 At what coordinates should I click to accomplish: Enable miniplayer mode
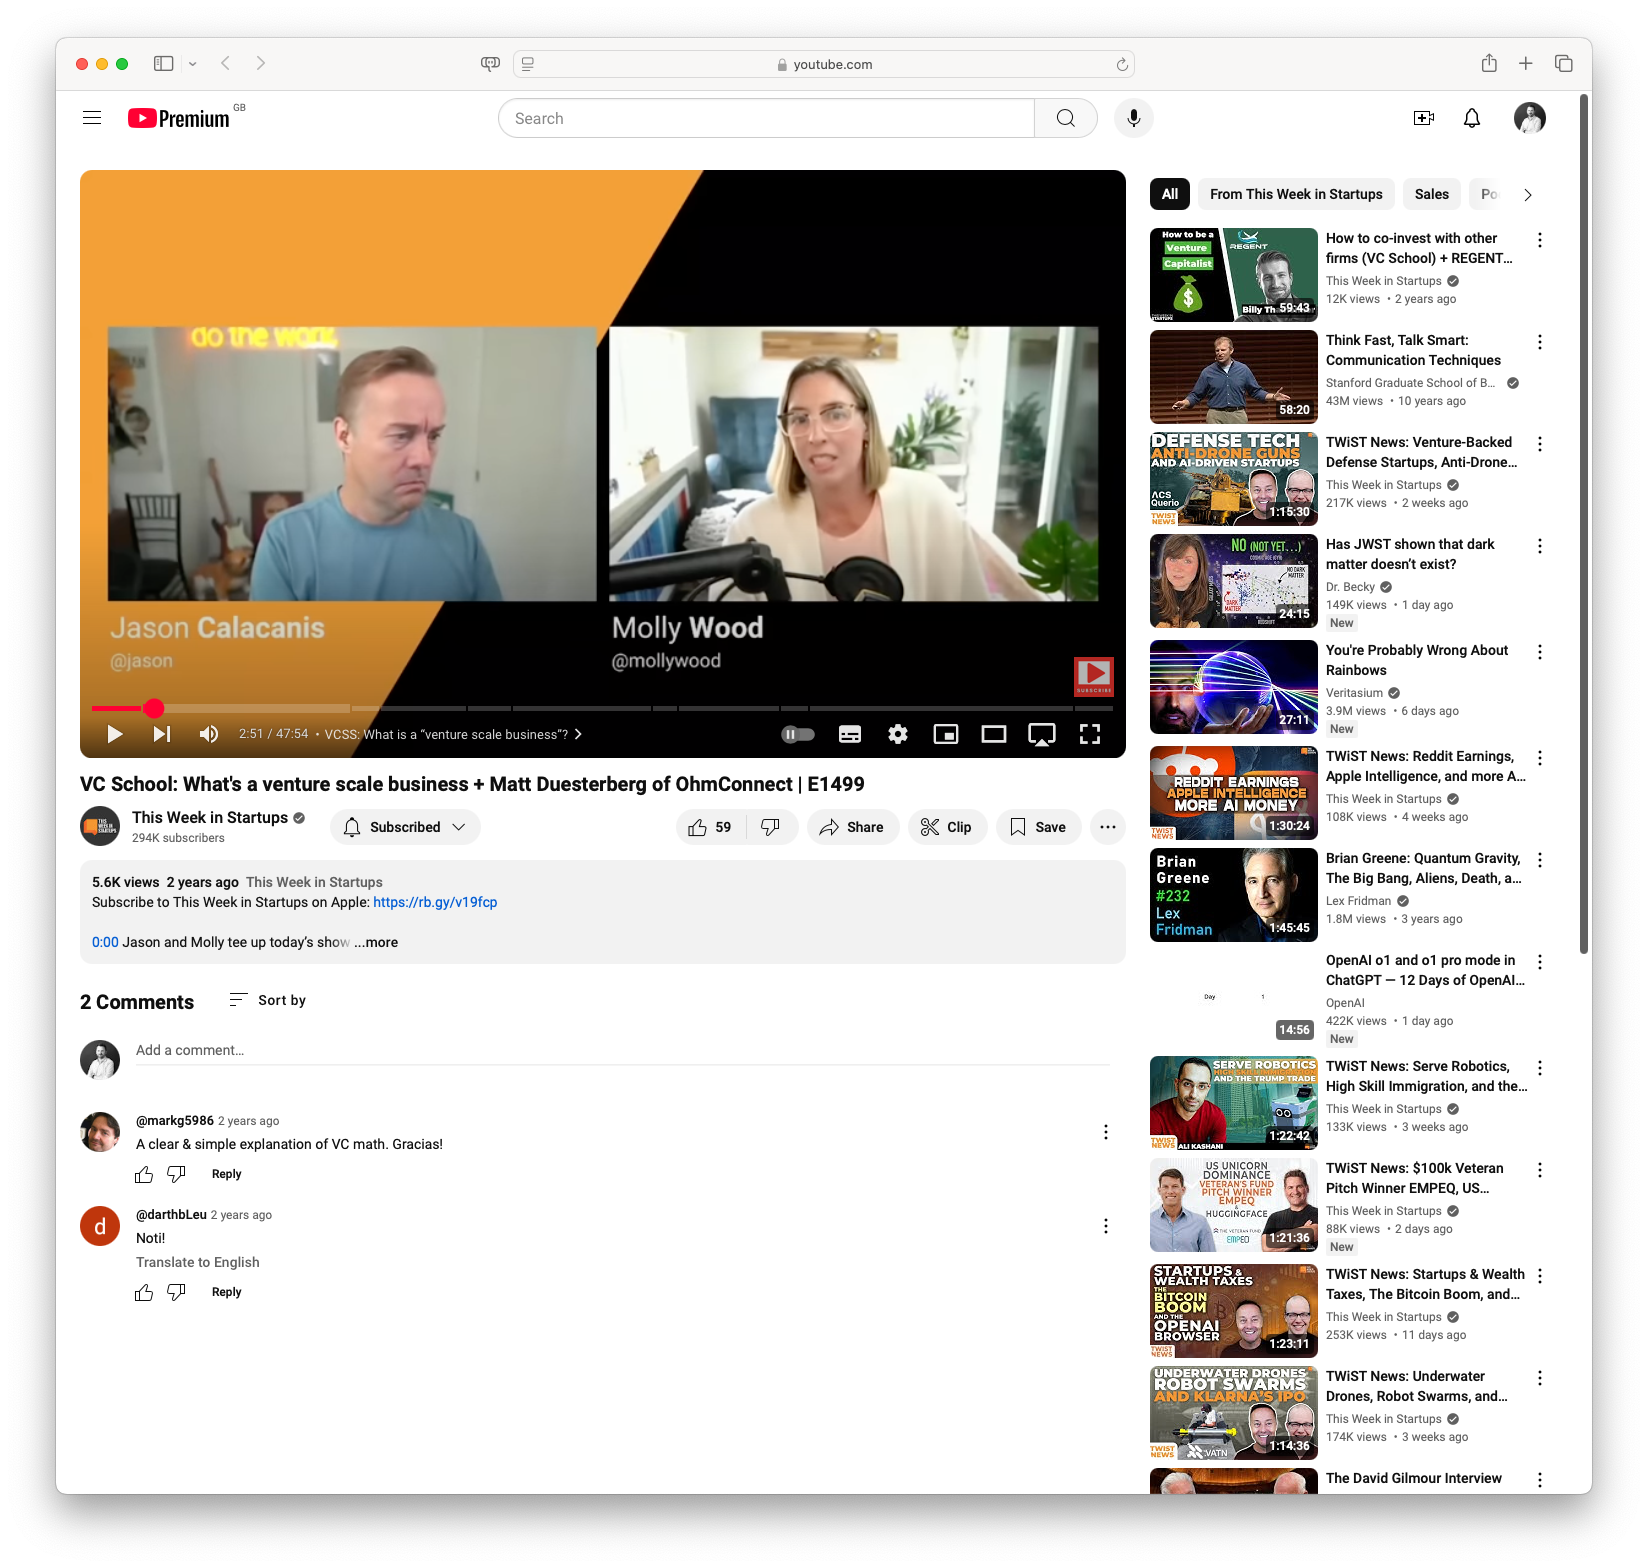click(945, 734)
